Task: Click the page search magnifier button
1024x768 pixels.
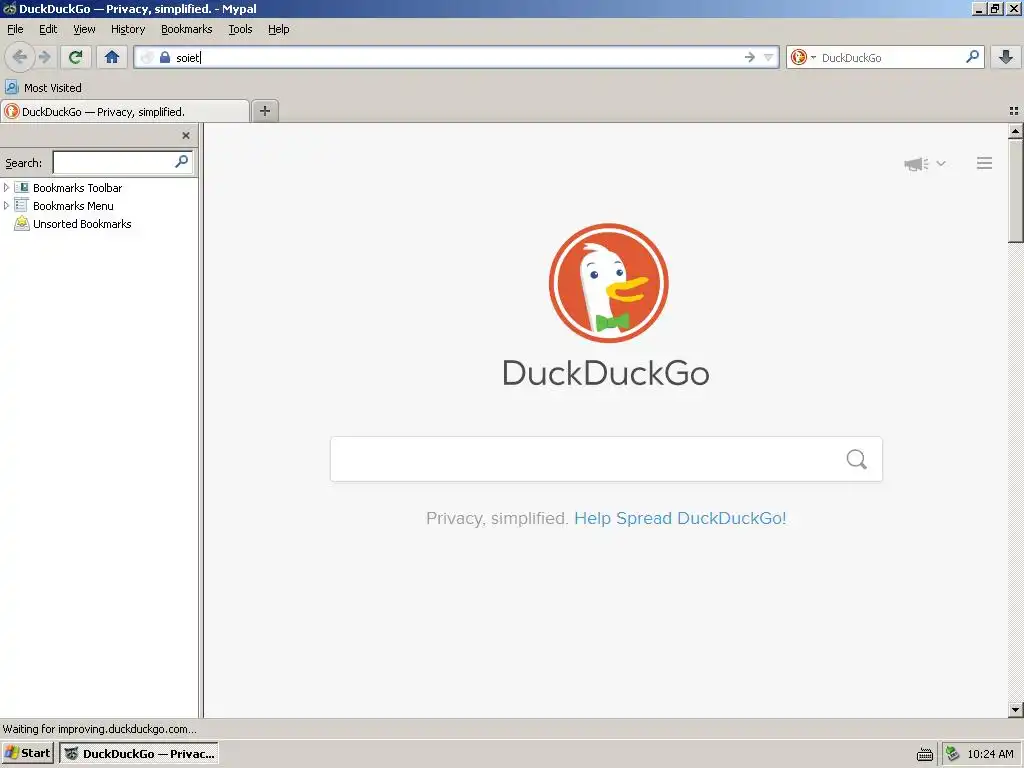Action: pyautogui.click(x=857, y=459)
